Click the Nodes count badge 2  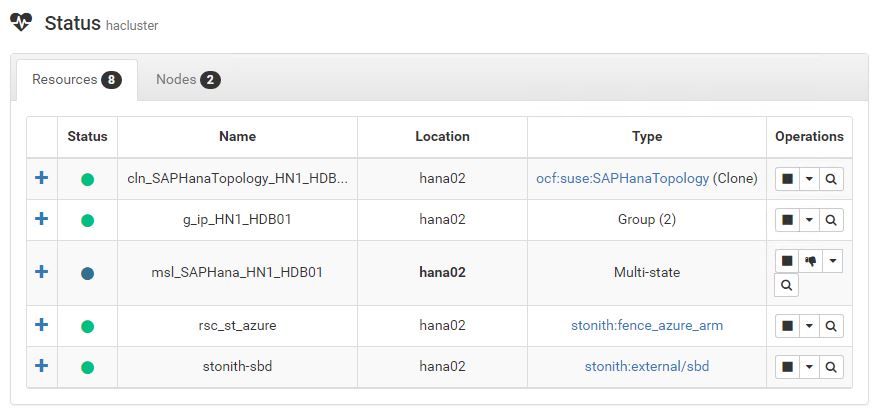tap(210, 81)
